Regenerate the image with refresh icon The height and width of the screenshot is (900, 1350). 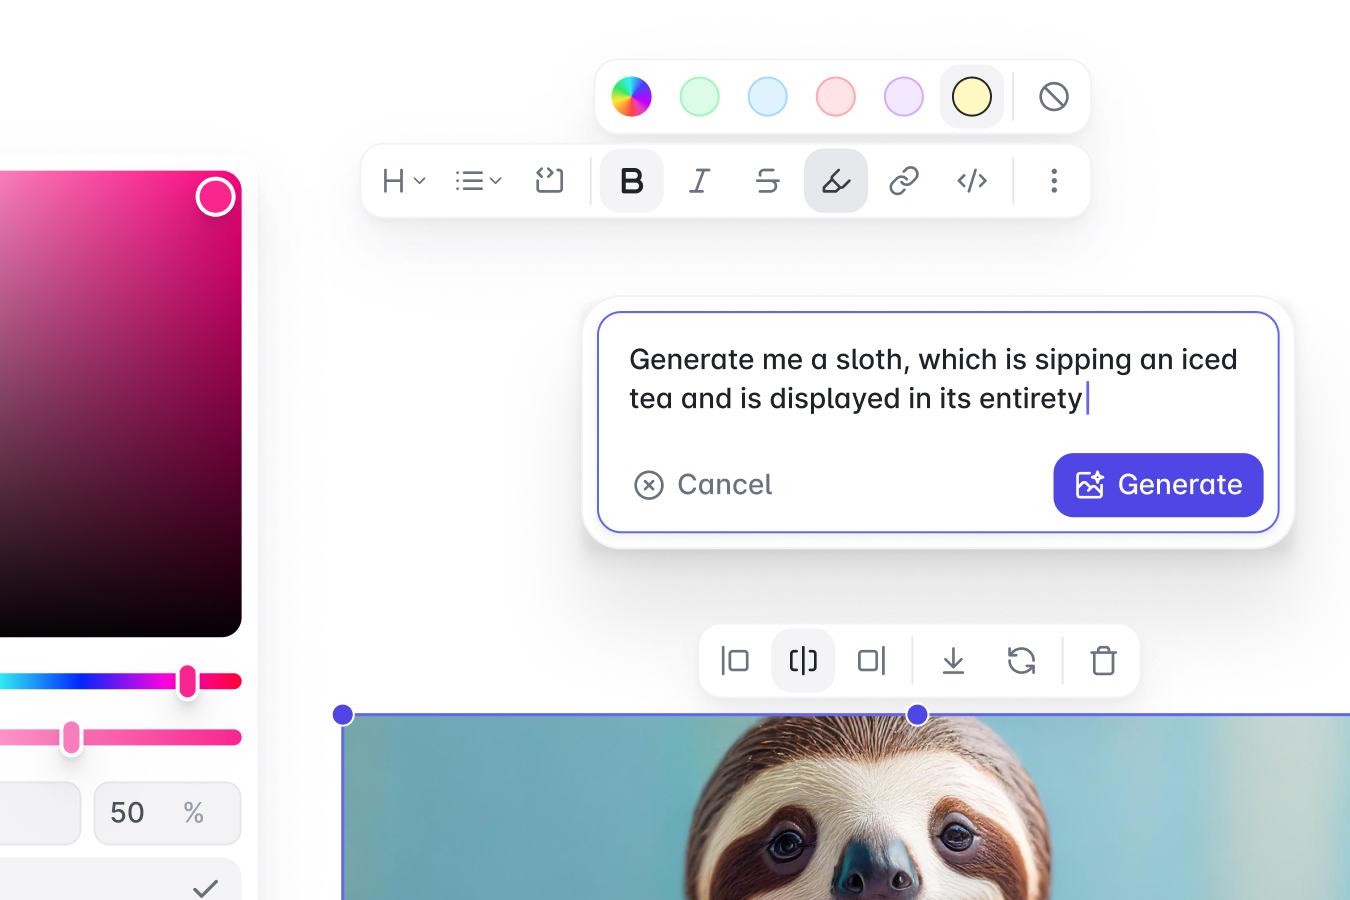point(1021,661)
